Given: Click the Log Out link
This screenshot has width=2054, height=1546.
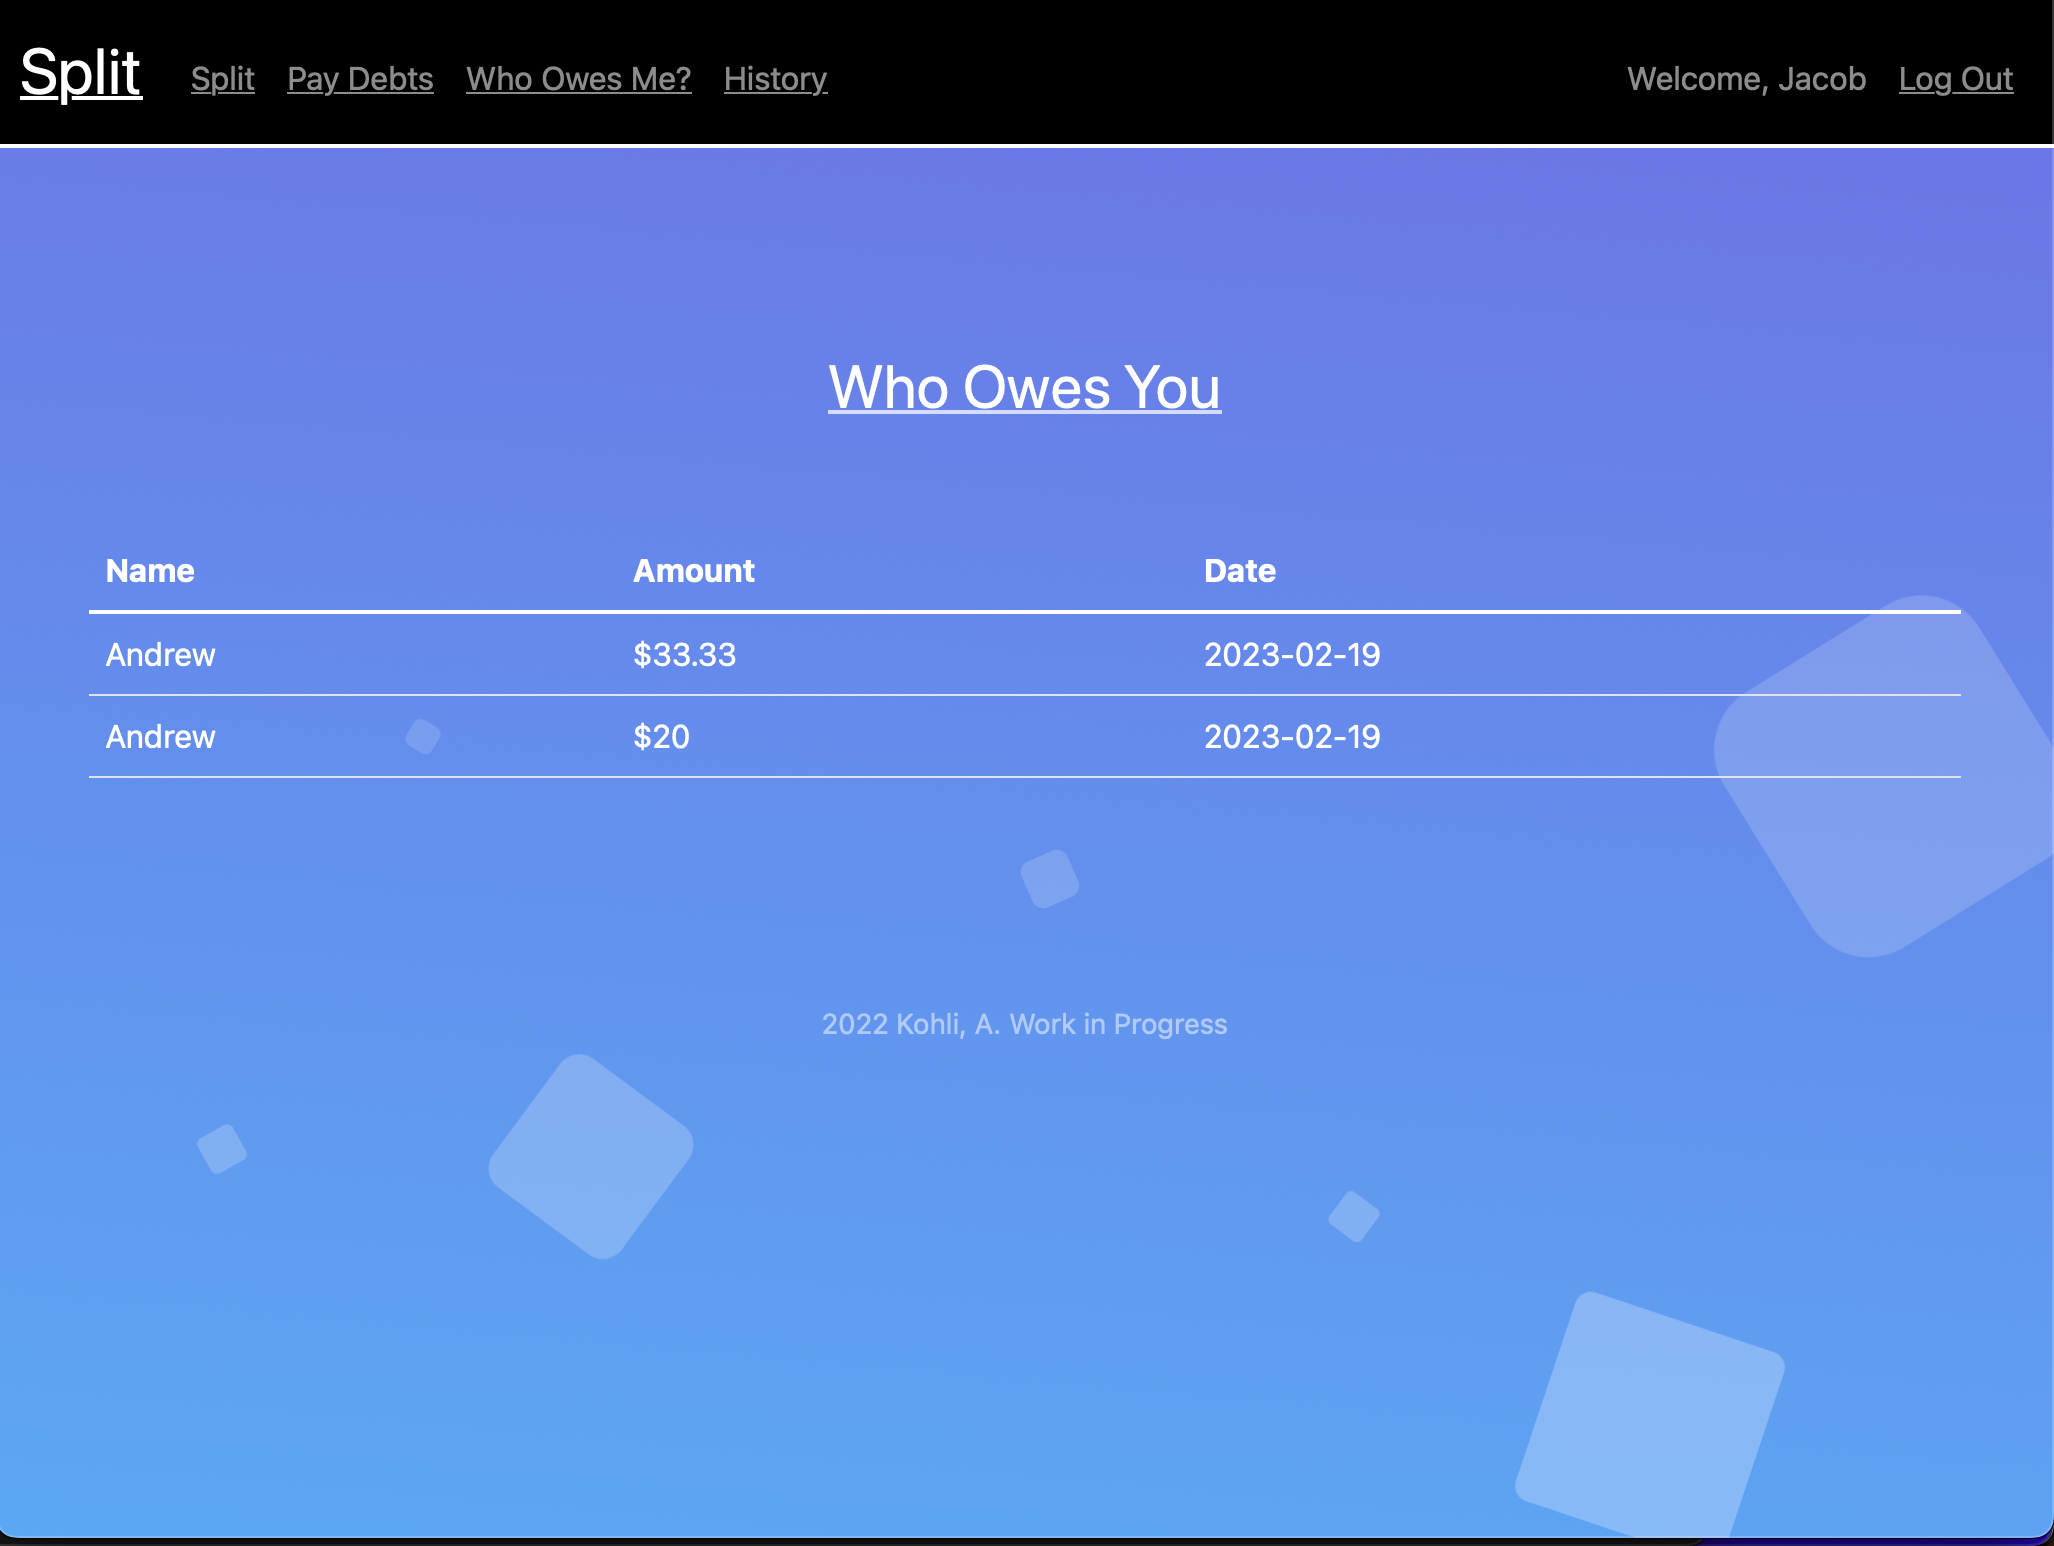Looking at the screenshot, I should click(1955, 79).
